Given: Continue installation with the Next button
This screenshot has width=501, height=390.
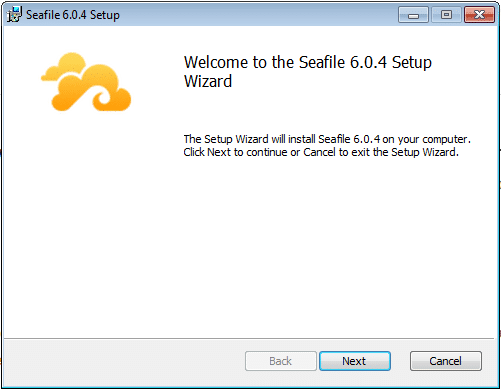Looking at the screenshot, I should click(355, 361).
